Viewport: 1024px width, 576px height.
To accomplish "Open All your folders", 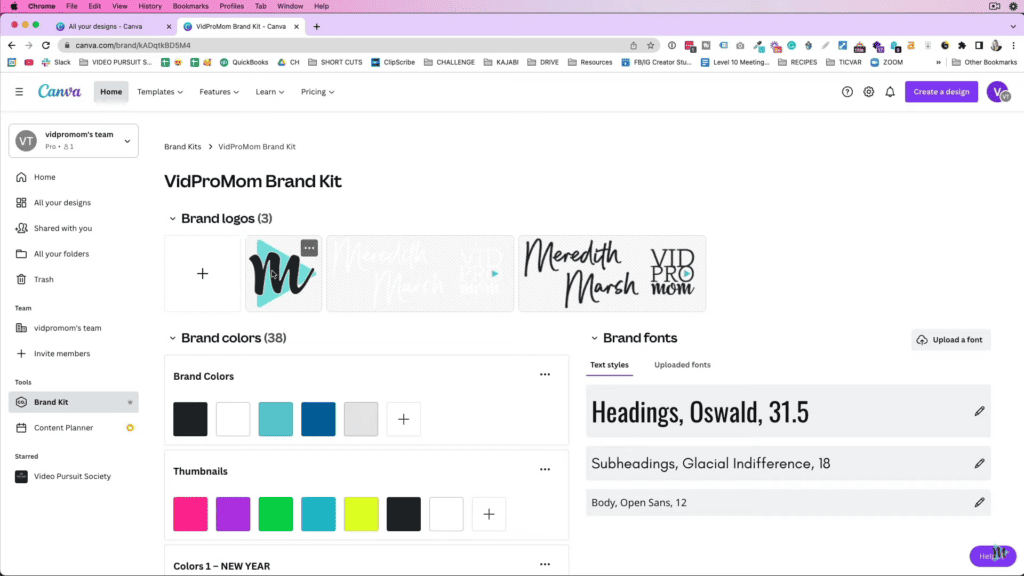I will pos(61,253).
